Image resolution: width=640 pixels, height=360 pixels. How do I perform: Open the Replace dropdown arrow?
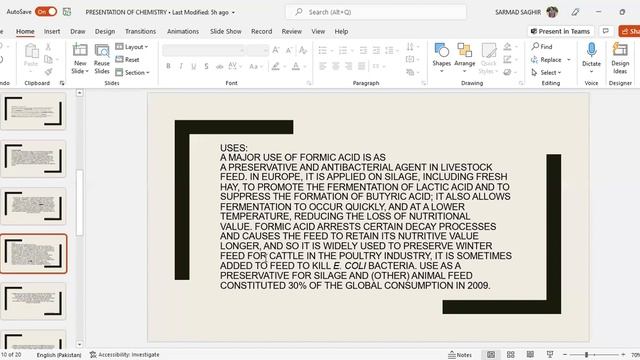click(x=569, y=60)
